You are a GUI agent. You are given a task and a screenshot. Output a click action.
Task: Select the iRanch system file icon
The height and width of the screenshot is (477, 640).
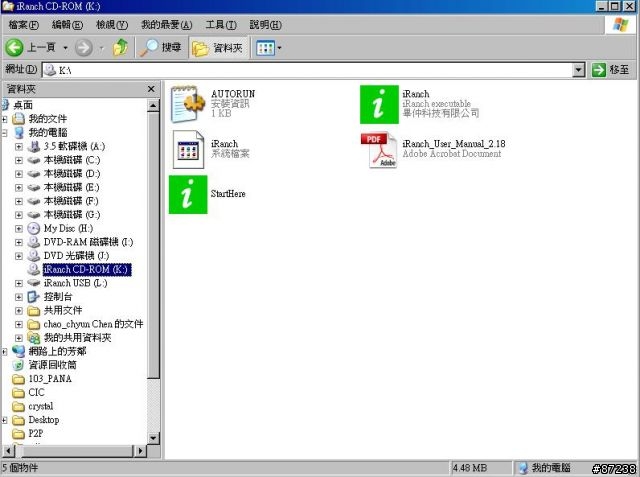tap(188, 149)
